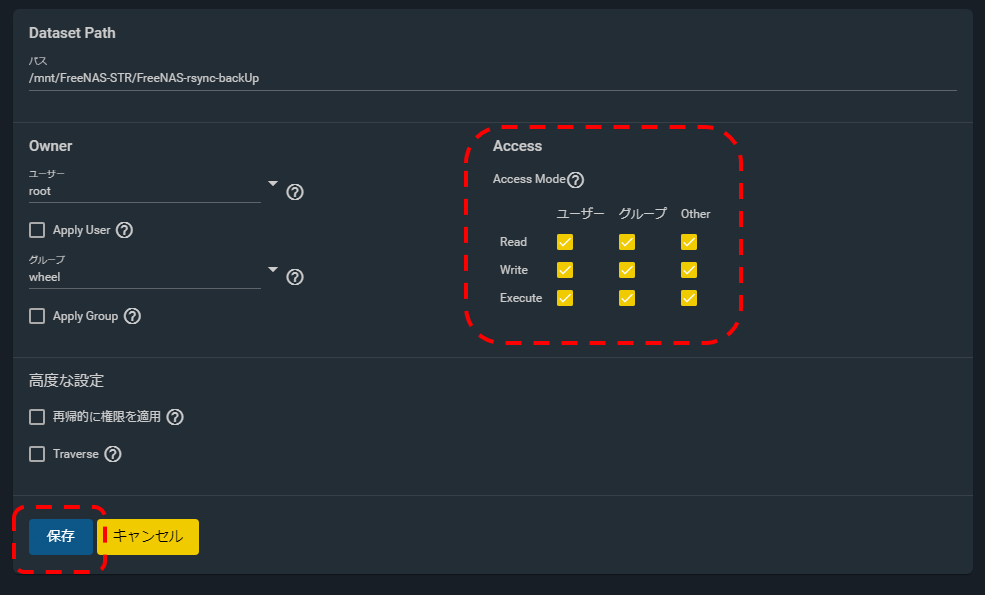Viewport: 985px width, 595px height.
Task: Expand the グループ wheel dropdown arrow
Action: click(273, 270)
